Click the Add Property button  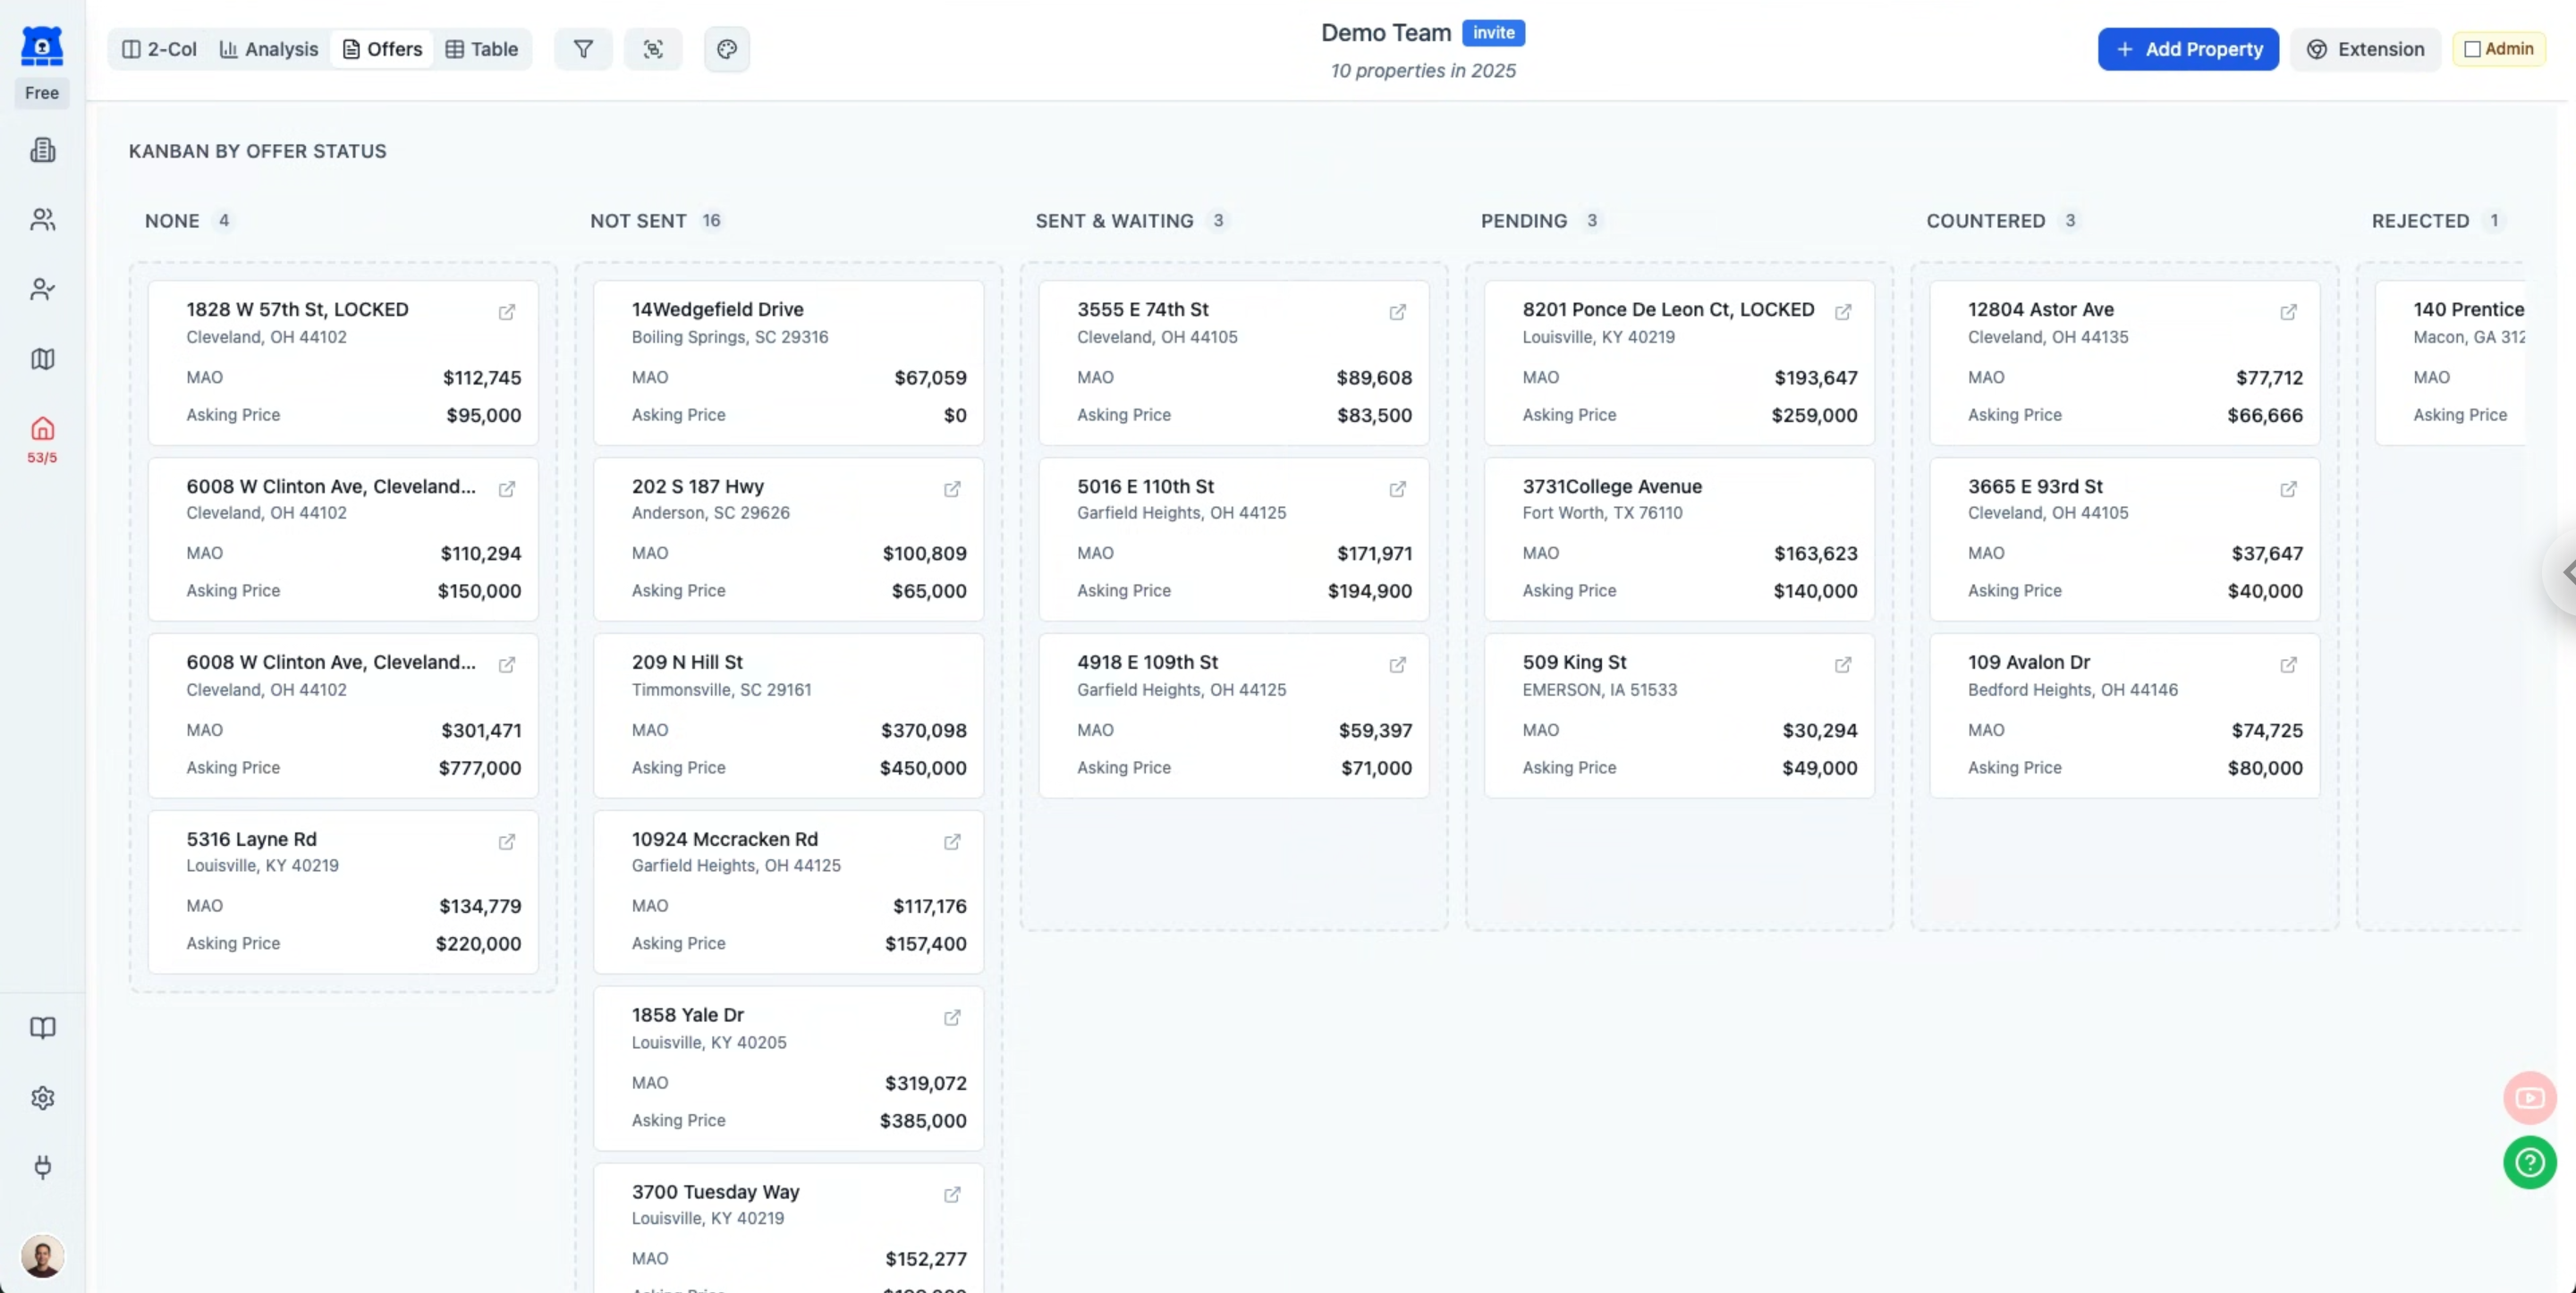pos(2188,49)
